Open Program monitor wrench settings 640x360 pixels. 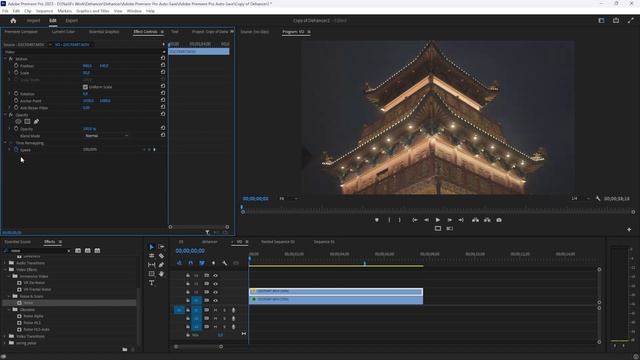pos(598,199)
